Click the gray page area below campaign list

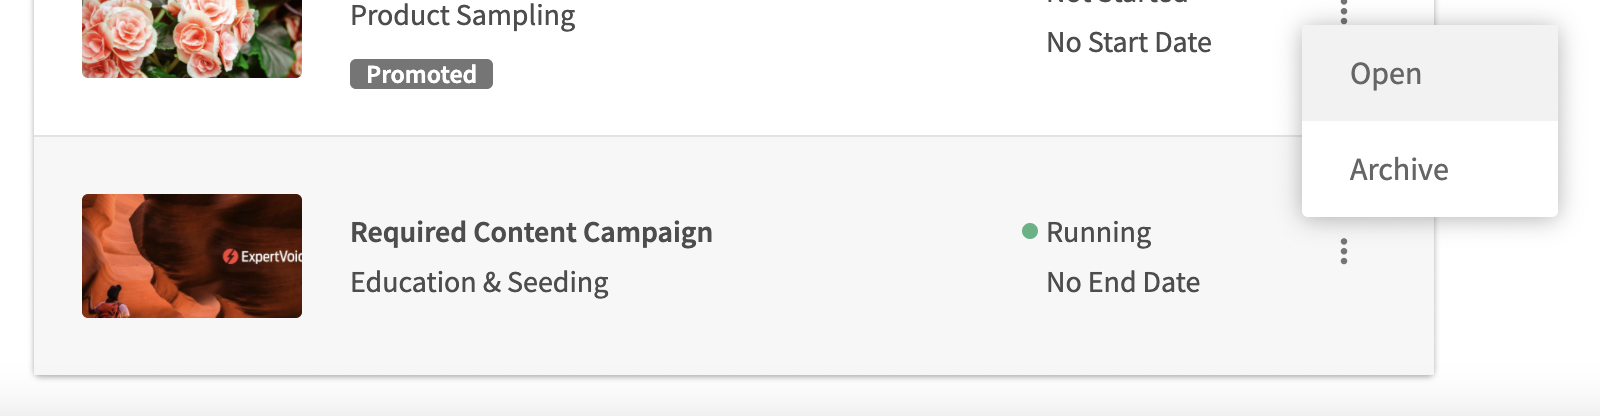tap(800, 398)
